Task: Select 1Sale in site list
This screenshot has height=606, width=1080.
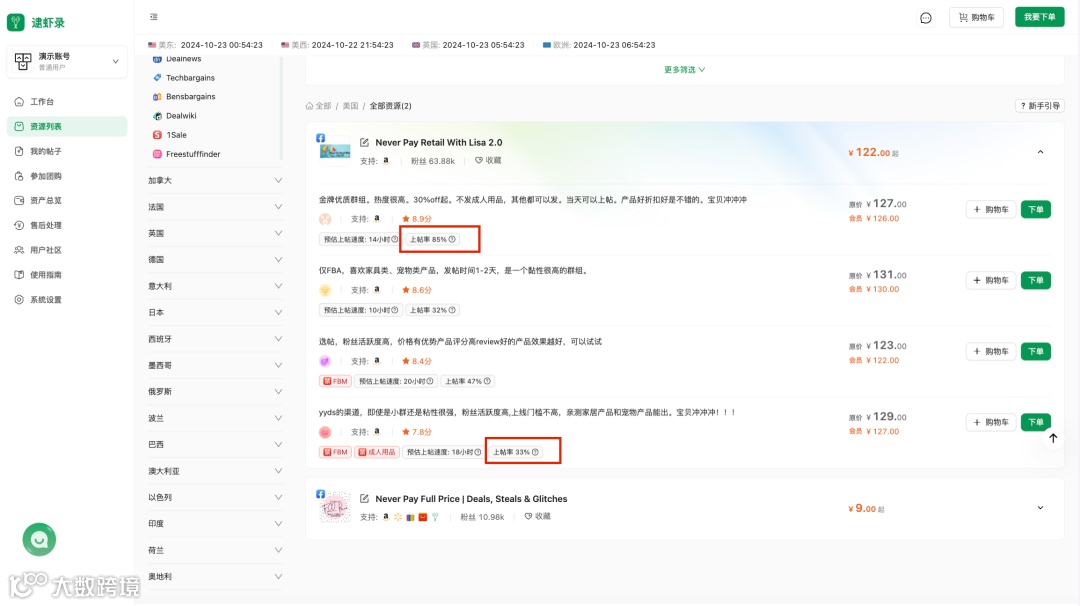Action: 176,135
